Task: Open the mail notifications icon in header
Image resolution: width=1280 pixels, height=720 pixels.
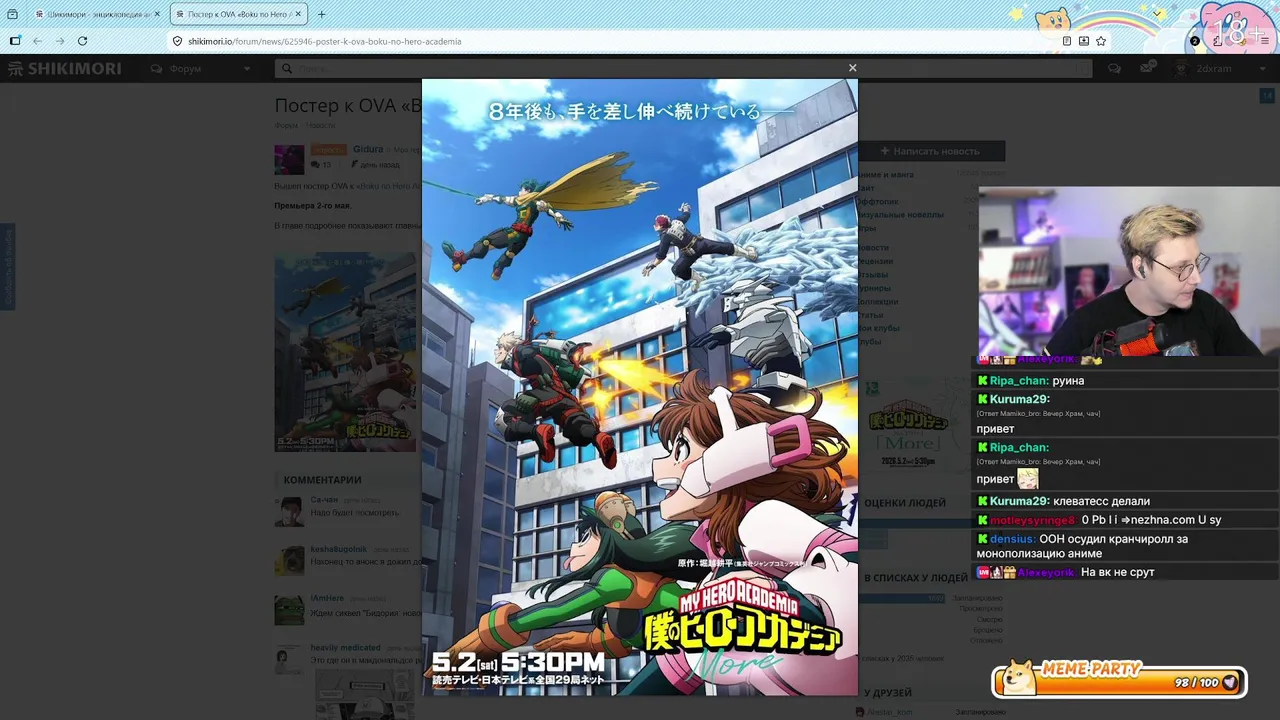Action: (x=1147, y=68)
